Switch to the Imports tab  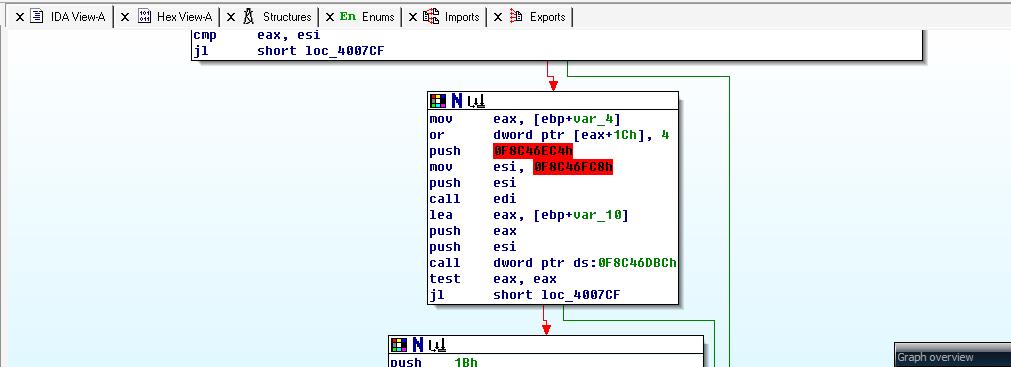point(452,17)
